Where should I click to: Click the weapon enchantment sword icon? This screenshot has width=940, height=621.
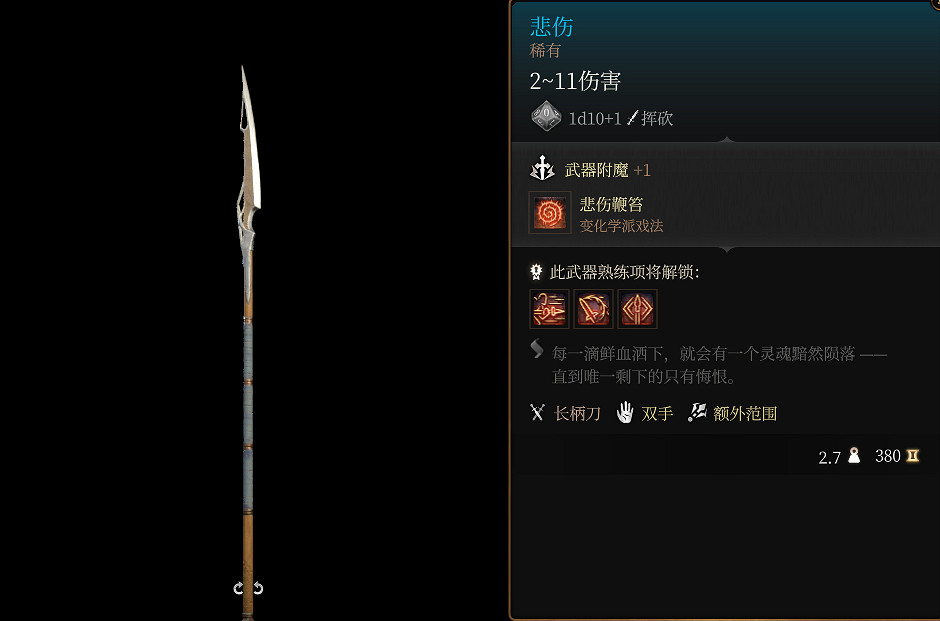pyautogui.click(x=543, y=168)
